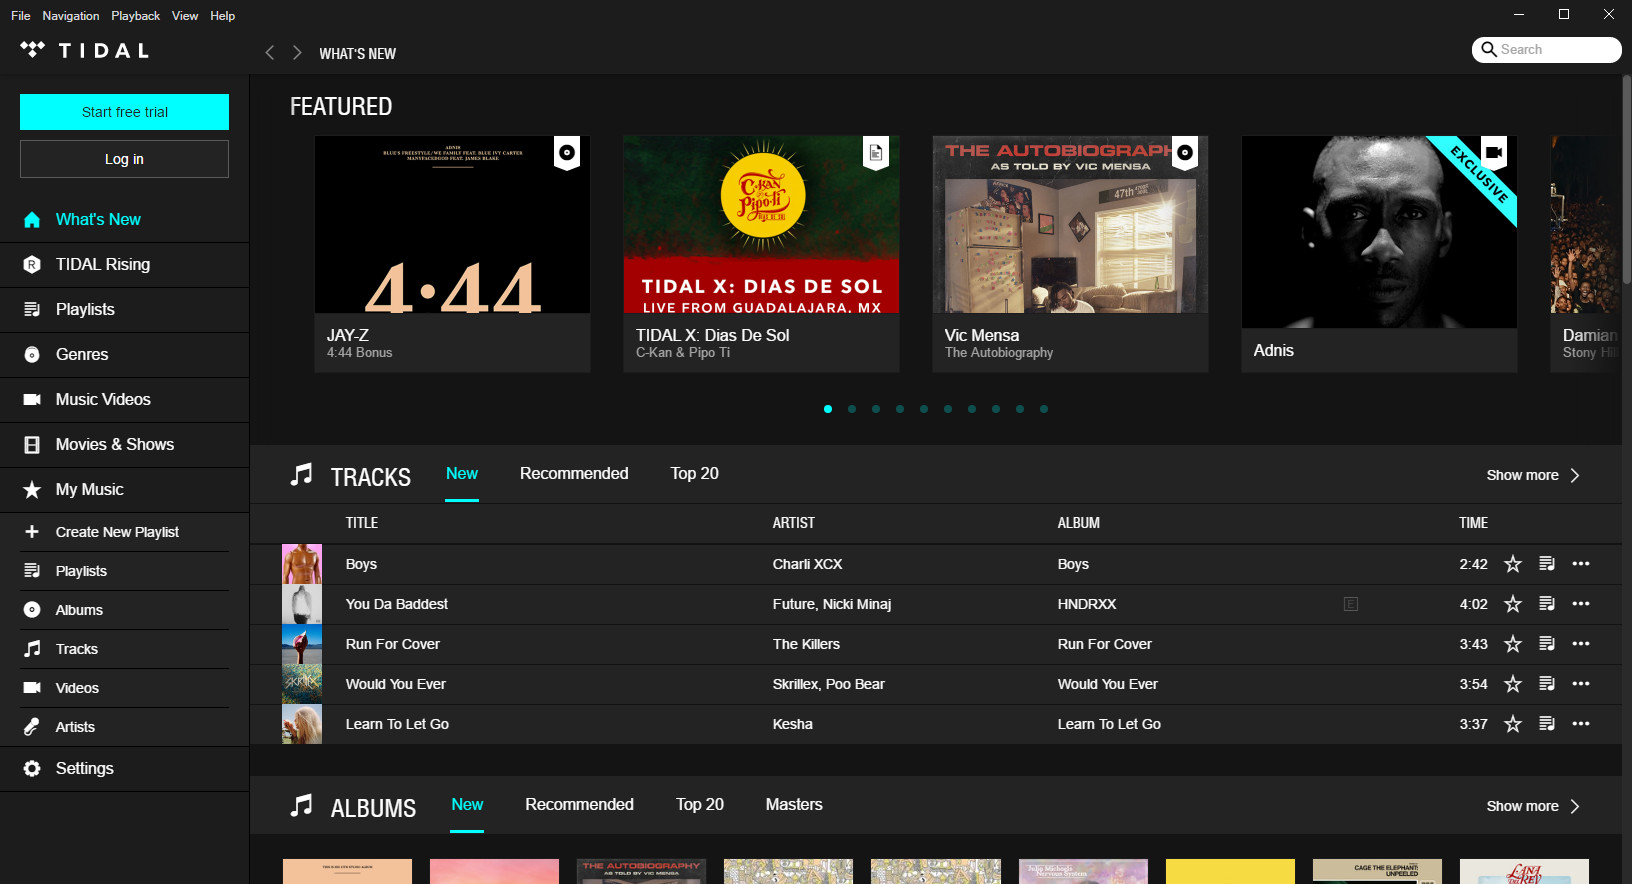The image size is (1632, 884).
Task: Open more options for Would You Ever
Action: (x=1581, y=684)
